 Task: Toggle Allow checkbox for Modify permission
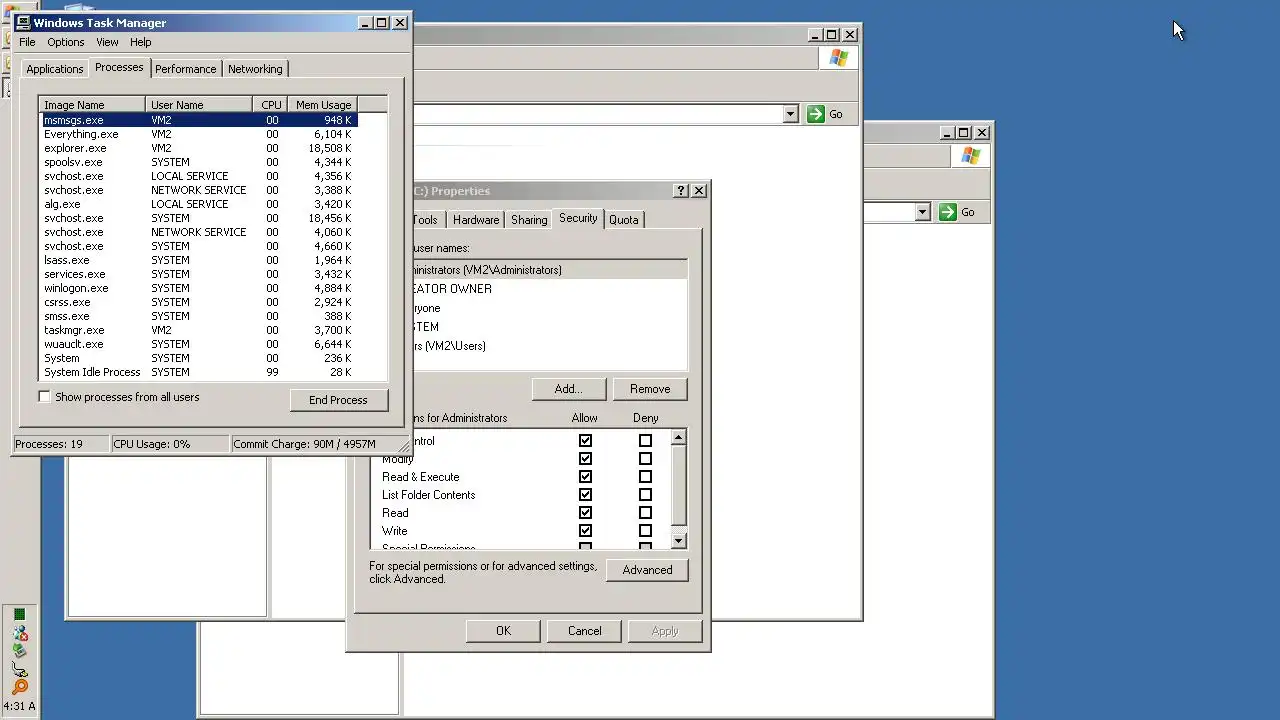click(x=585, y=459)
